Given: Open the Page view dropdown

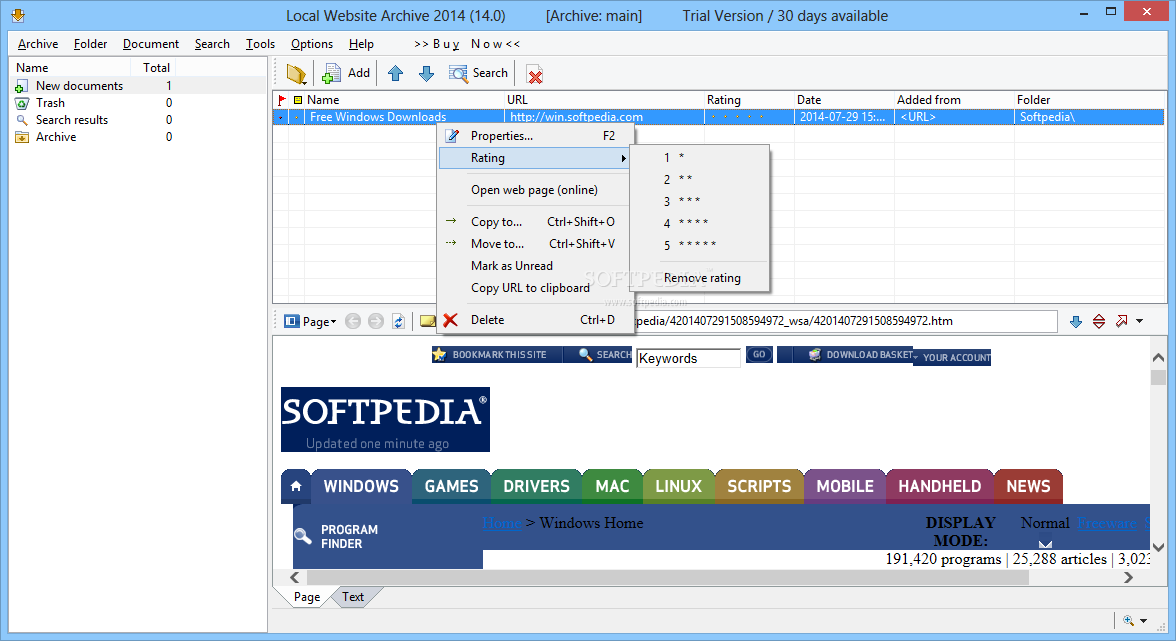Looking at the screenshot, I should point(310,322).
